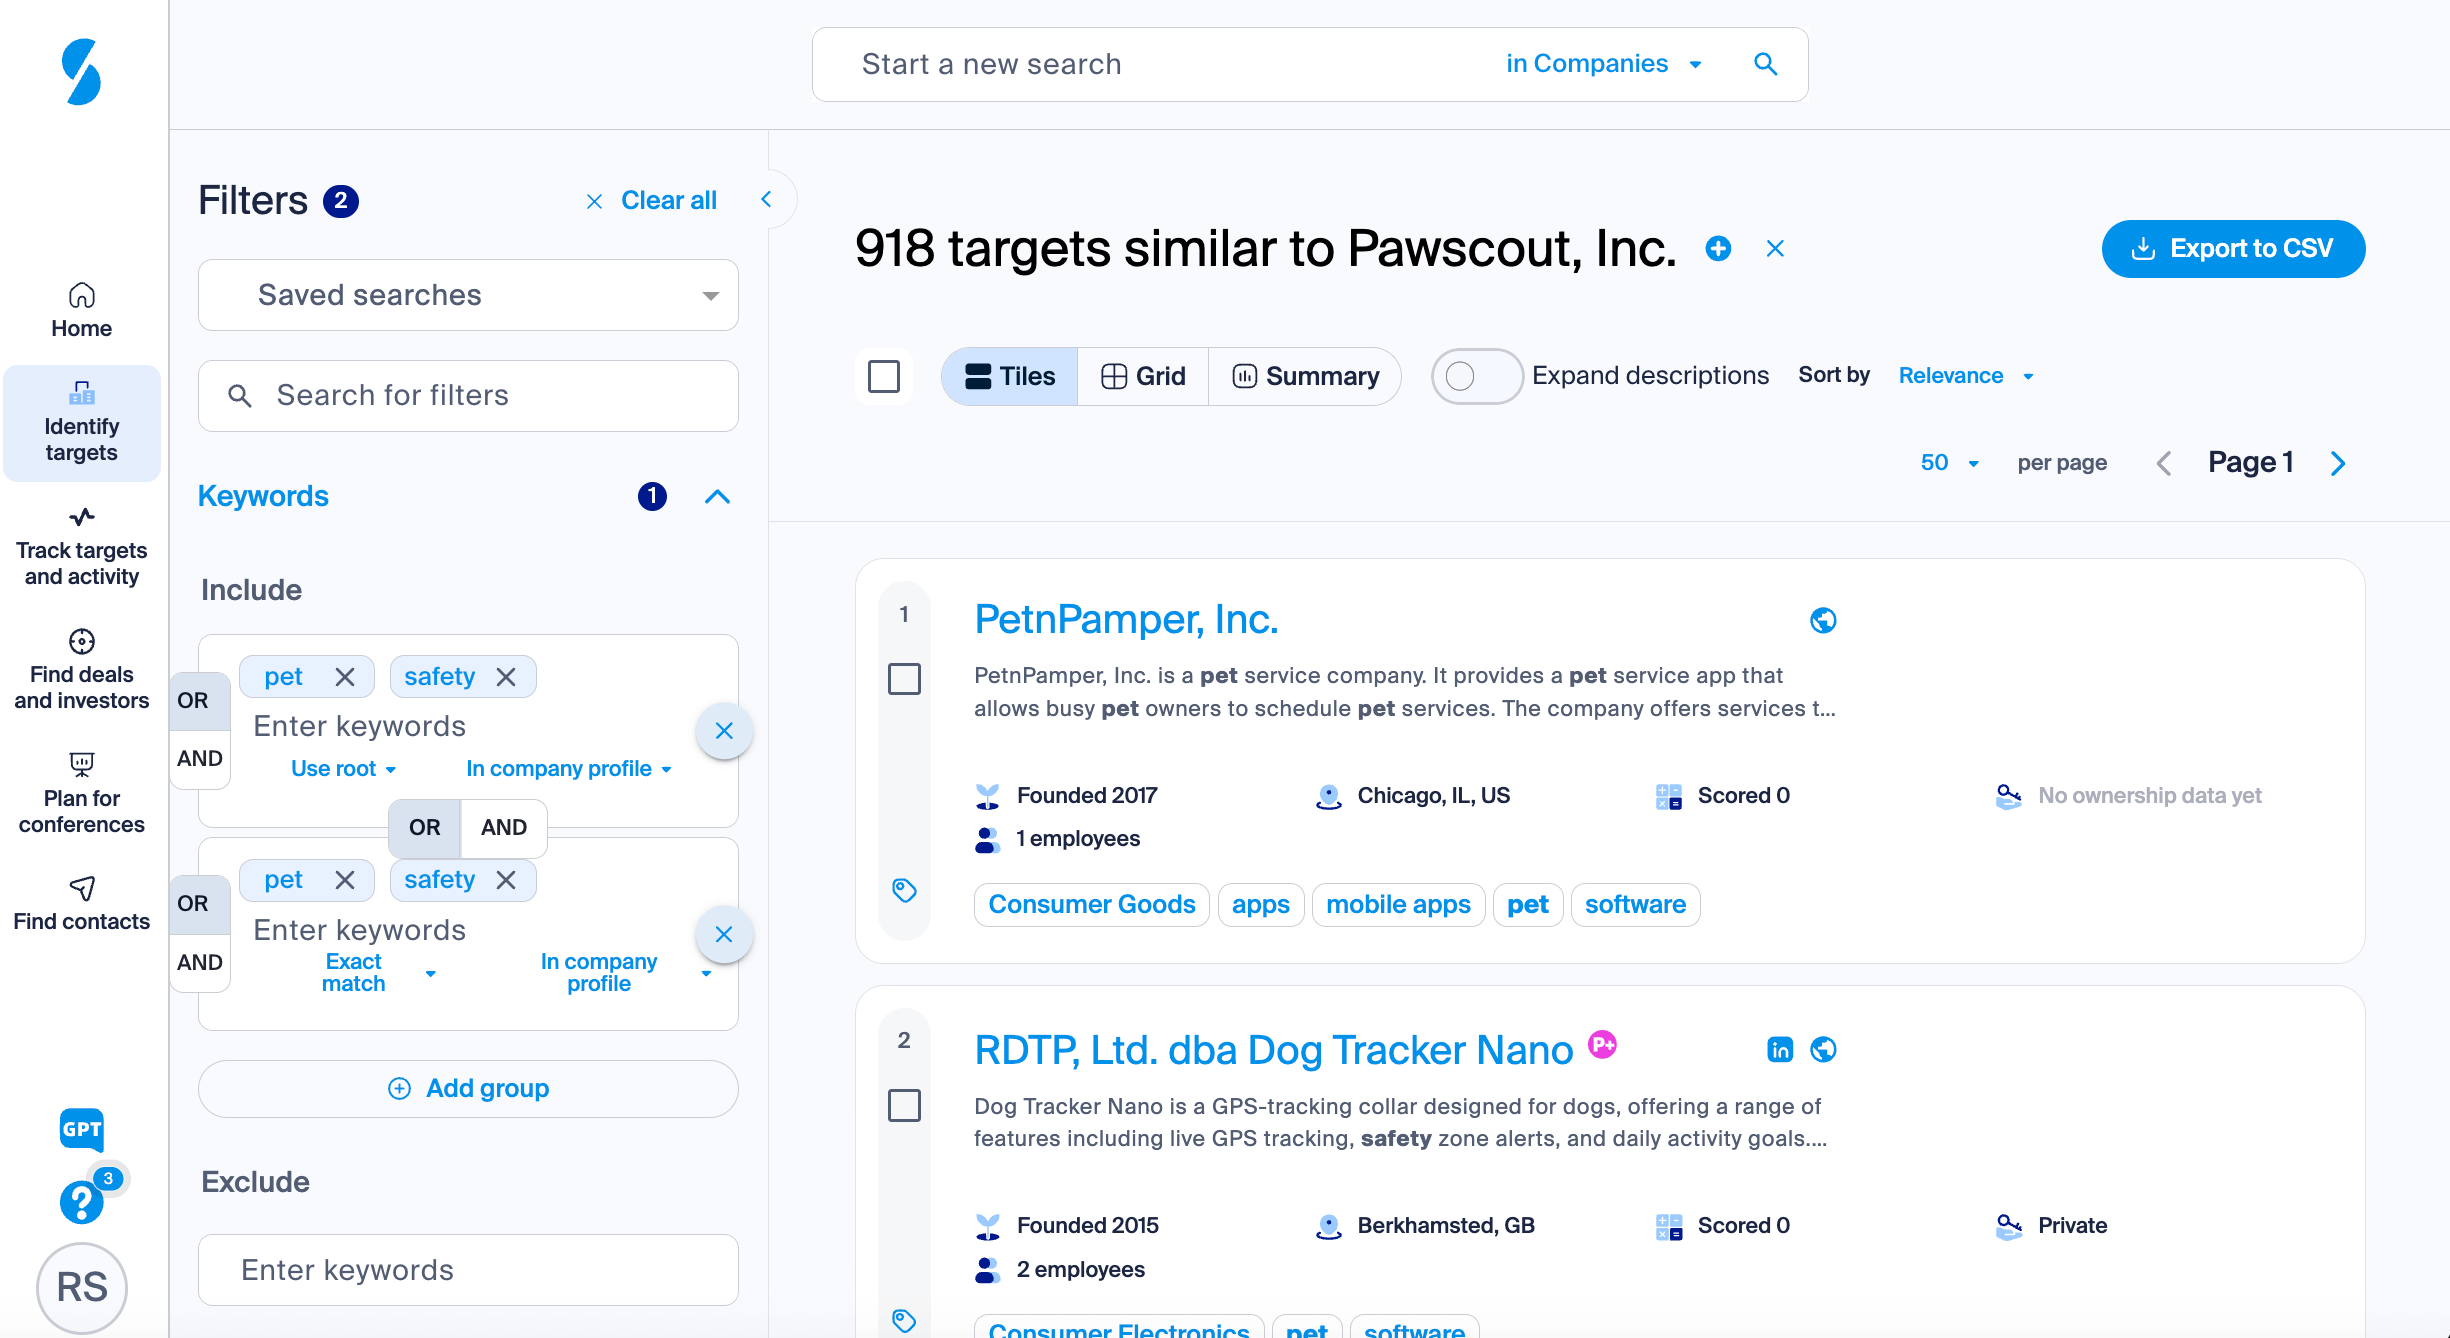This screenshot has height=1338, width=2450.
Task: Click the Add group button
Action: (468, 1088)
